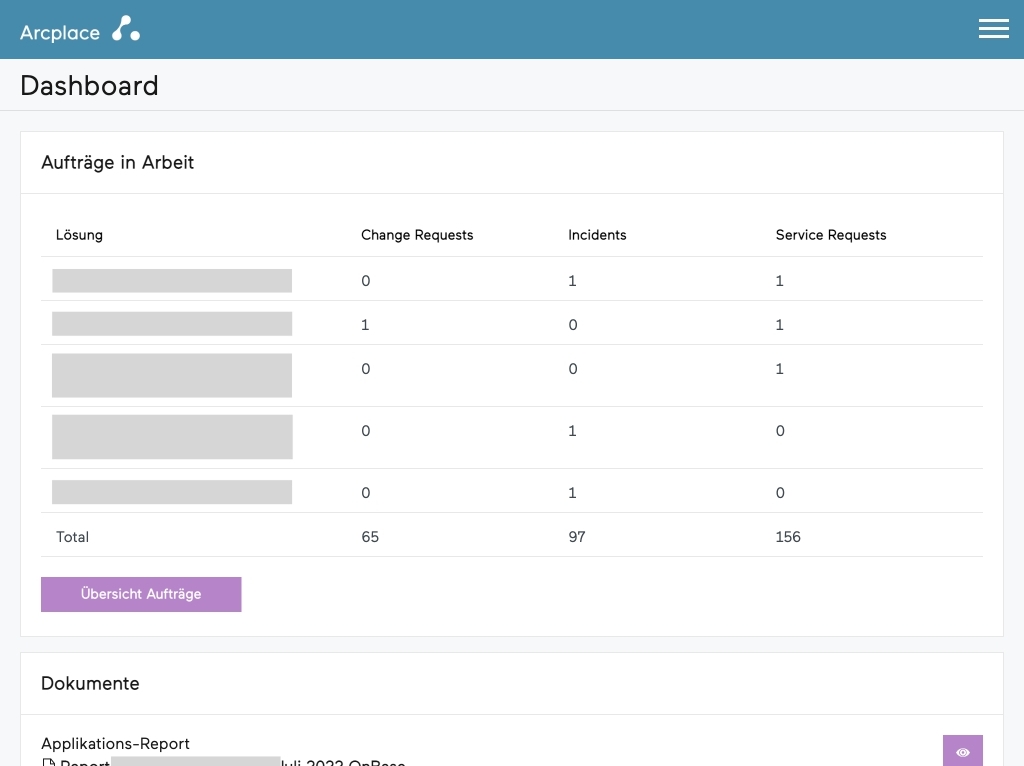Screen dimensions: 1024x766
Task: Click the Total Service Requests value 156
Action: coord(788,537)
